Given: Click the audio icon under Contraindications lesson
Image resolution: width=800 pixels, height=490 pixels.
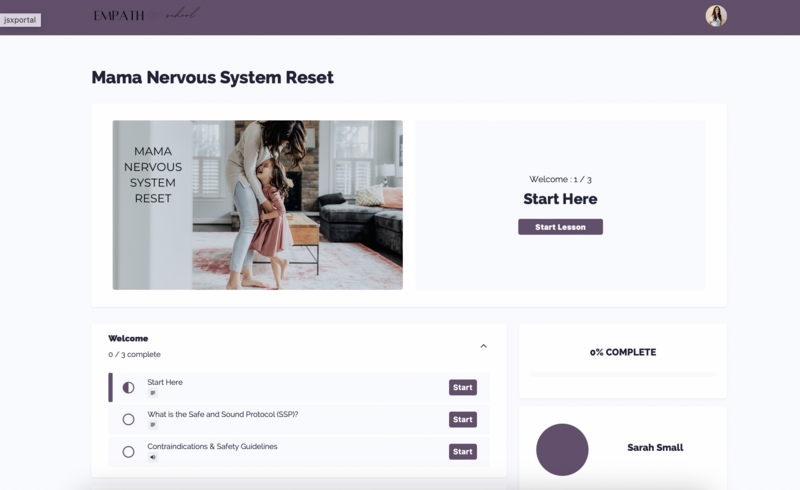Looking at the screenshot, I should (x=153, y=457).
